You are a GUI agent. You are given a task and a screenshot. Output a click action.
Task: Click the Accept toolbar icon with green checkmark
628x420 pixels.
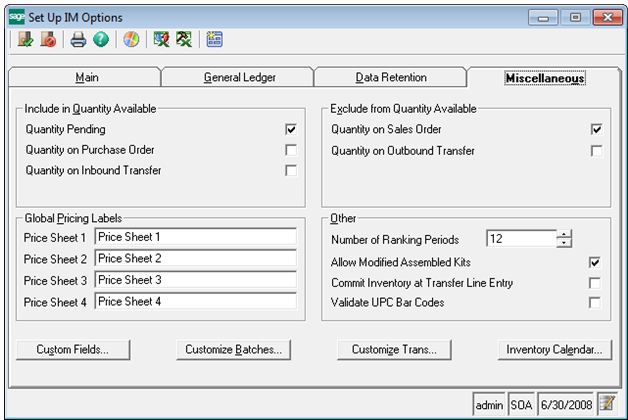coord(25,40)
